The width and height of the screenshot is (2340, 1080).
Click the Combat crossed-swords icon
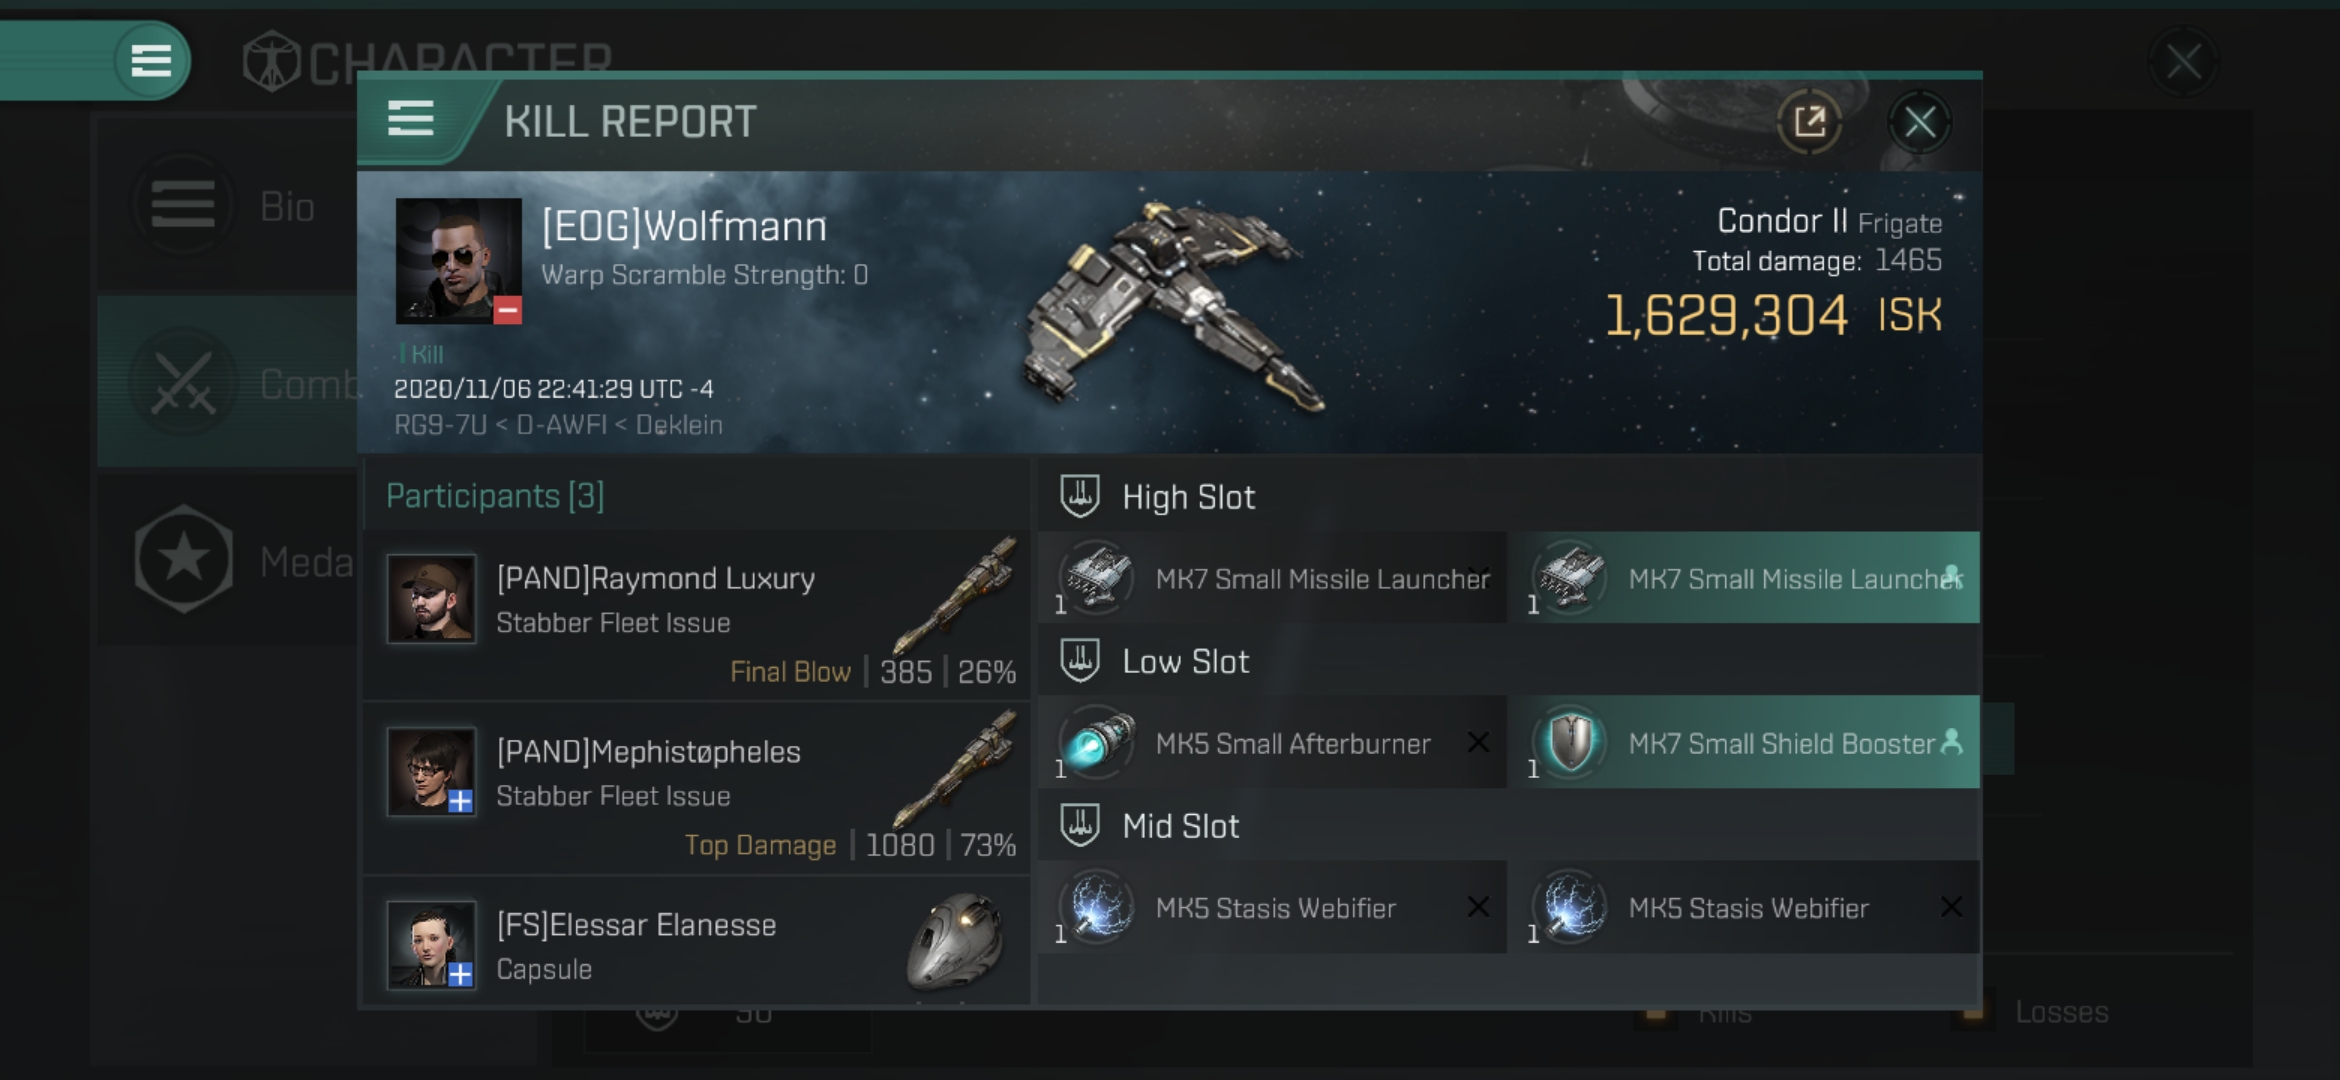point(183,383)
